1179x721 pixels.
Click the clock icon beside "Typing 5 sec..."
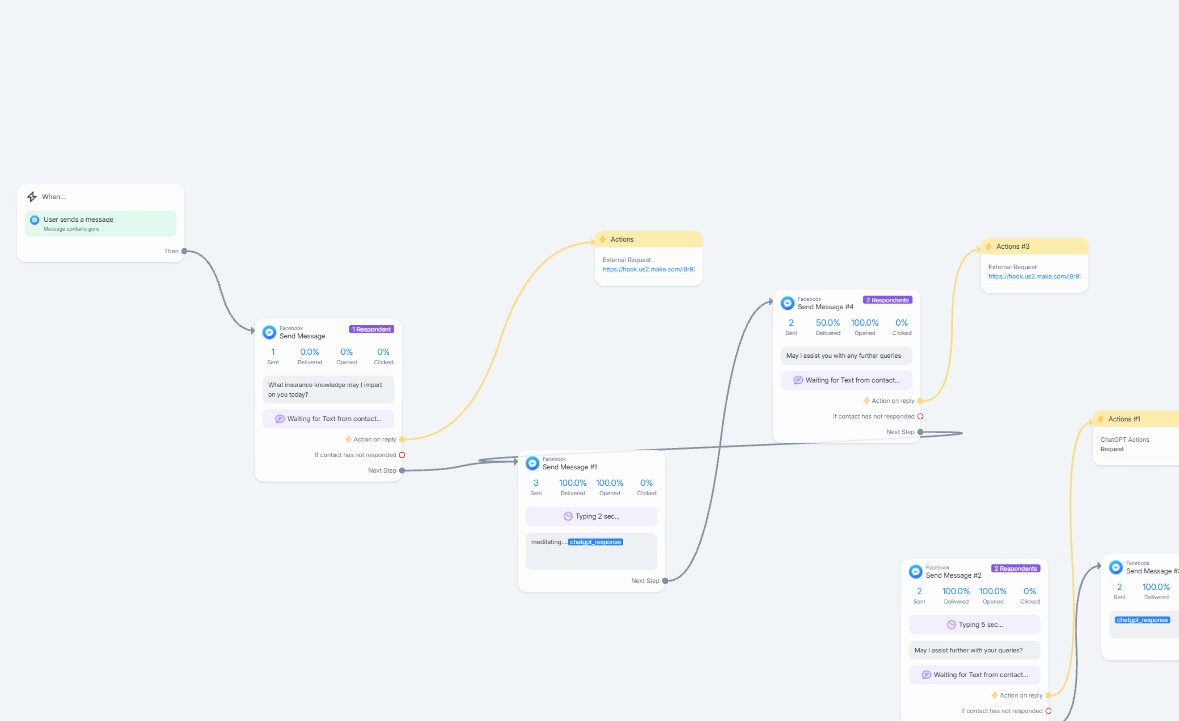[951, 625]
